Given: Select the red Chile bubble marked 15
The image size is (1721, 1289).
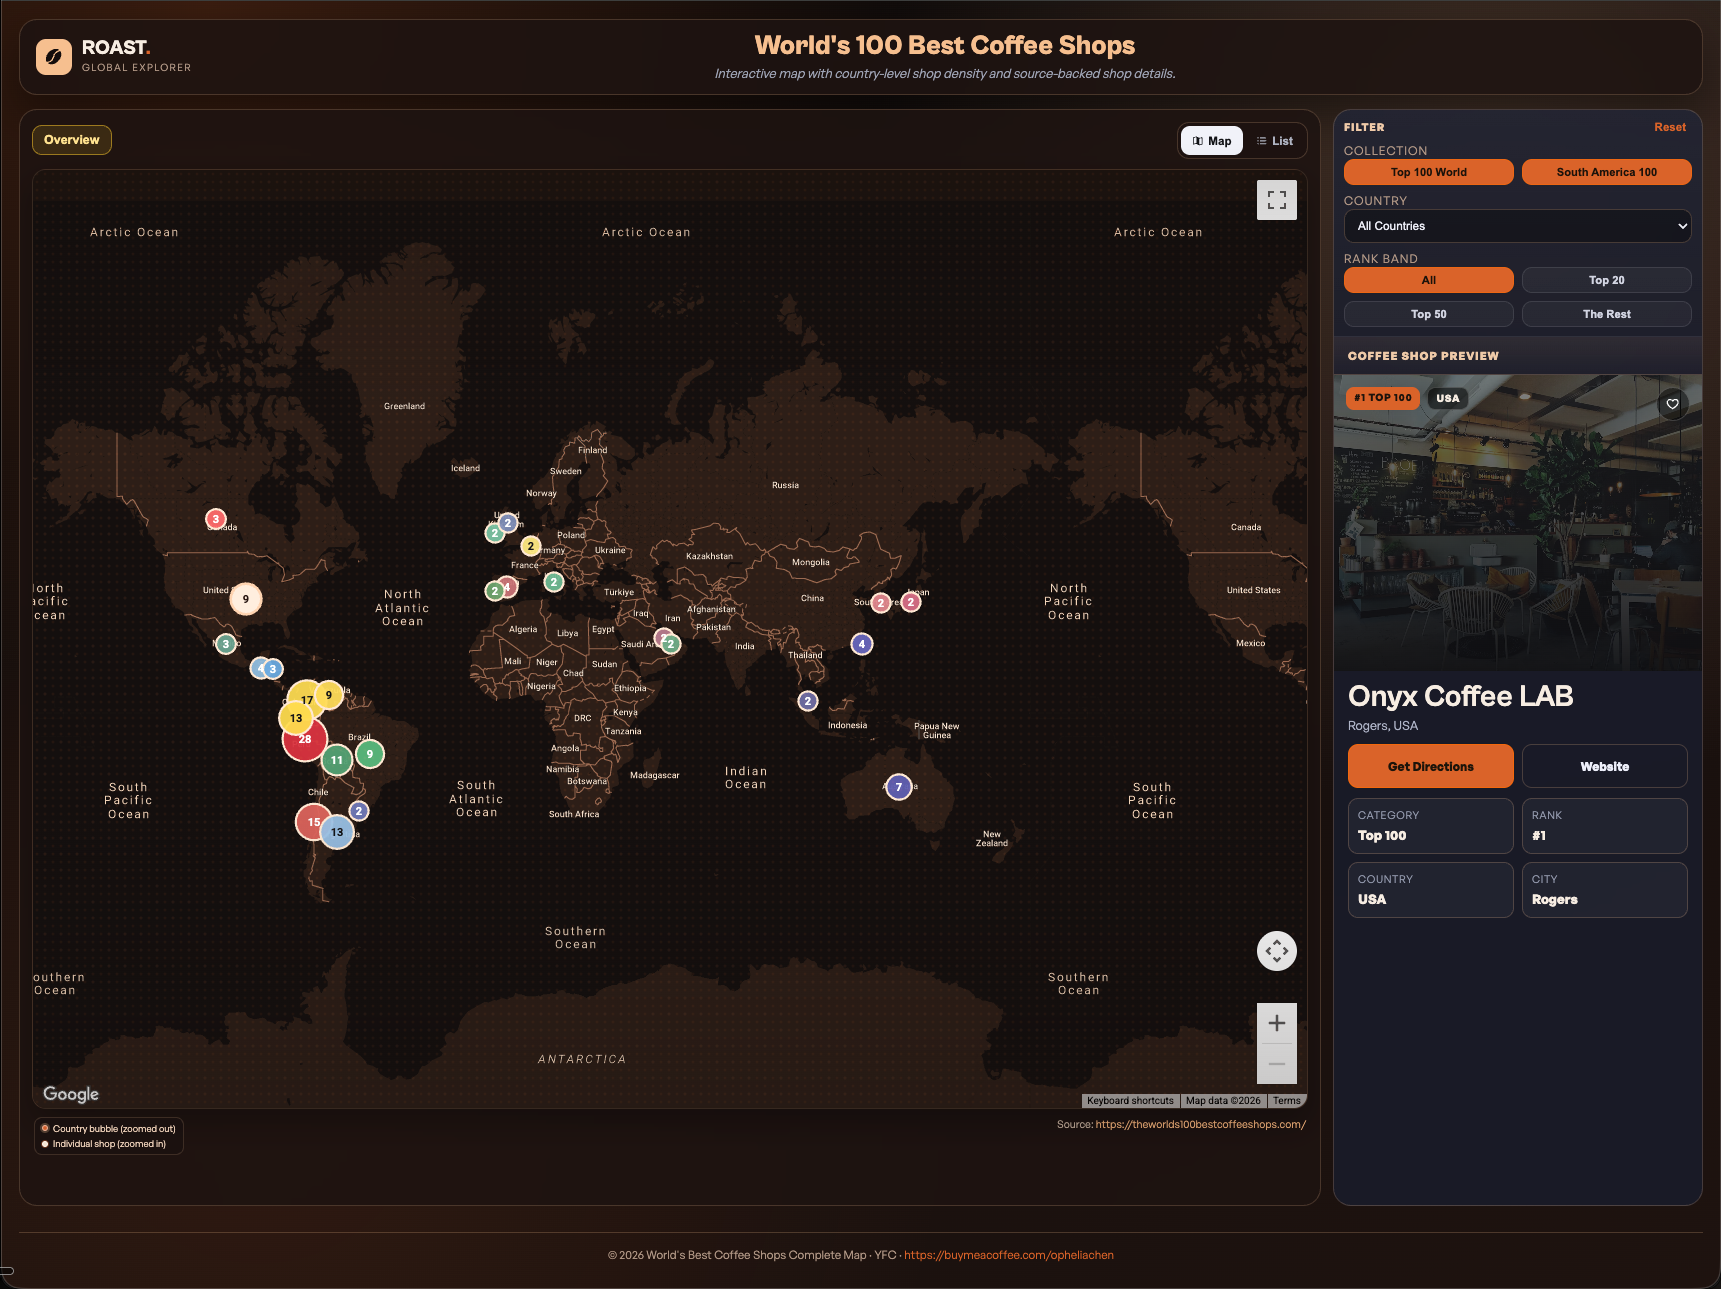Looking at the screenshot, I should pos(313,822).
